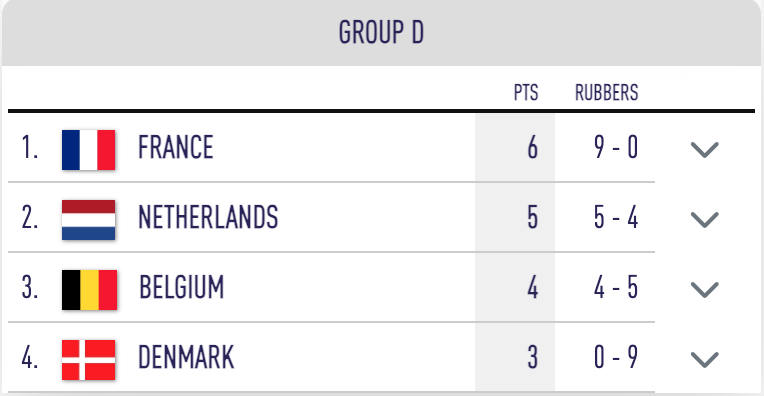Viewport: 764px width, 396px height.
Task: Click the GROUP D header
Action: pyautogui.click(x=382, y=33)
